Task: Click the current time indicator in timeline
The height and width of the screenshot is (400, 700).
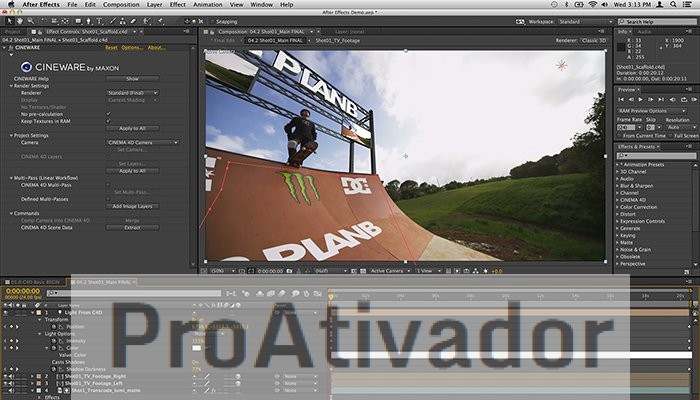Action: coord(331,296)
